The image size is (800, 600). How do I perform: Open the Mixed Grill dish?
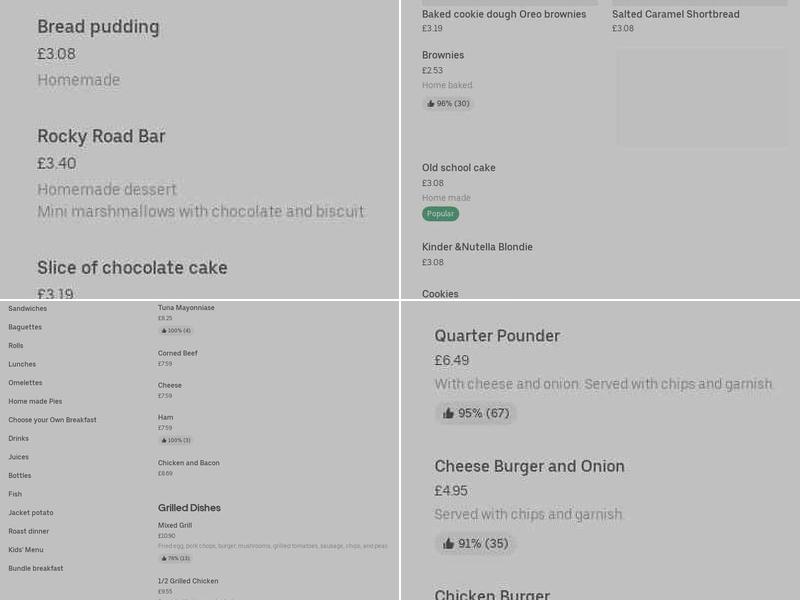point(177,525)
